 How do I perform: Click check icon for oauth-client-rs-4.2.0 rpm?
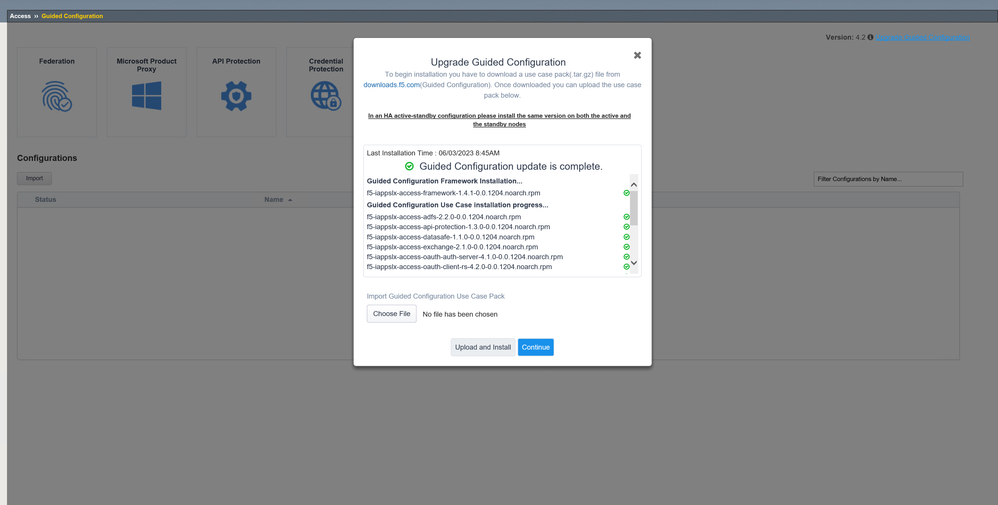point(626,267)
